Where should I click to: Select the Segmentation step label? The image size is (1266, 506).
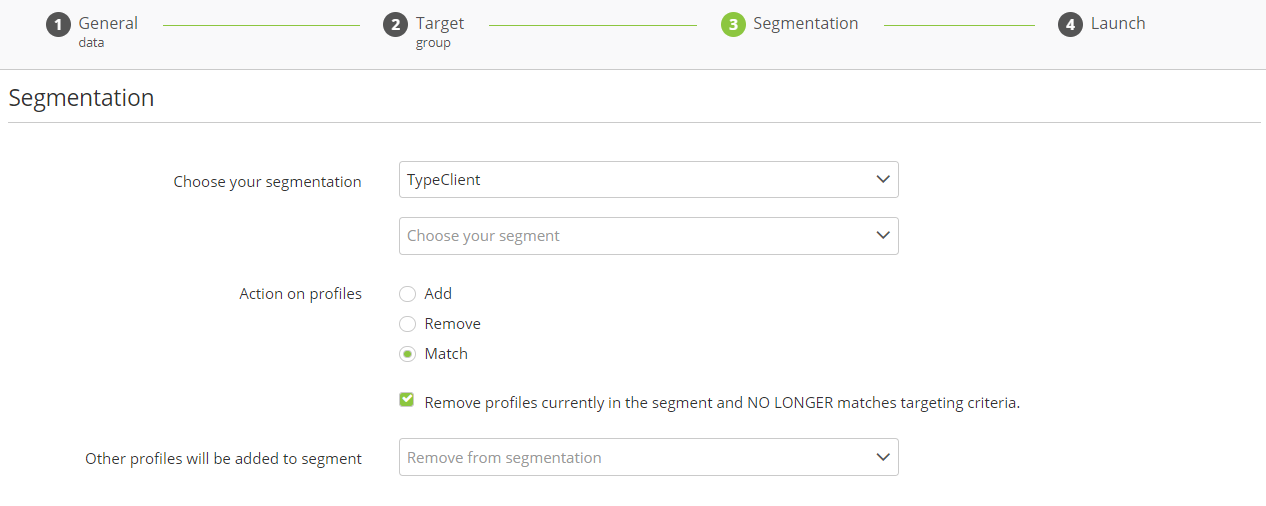click(805, 23)
